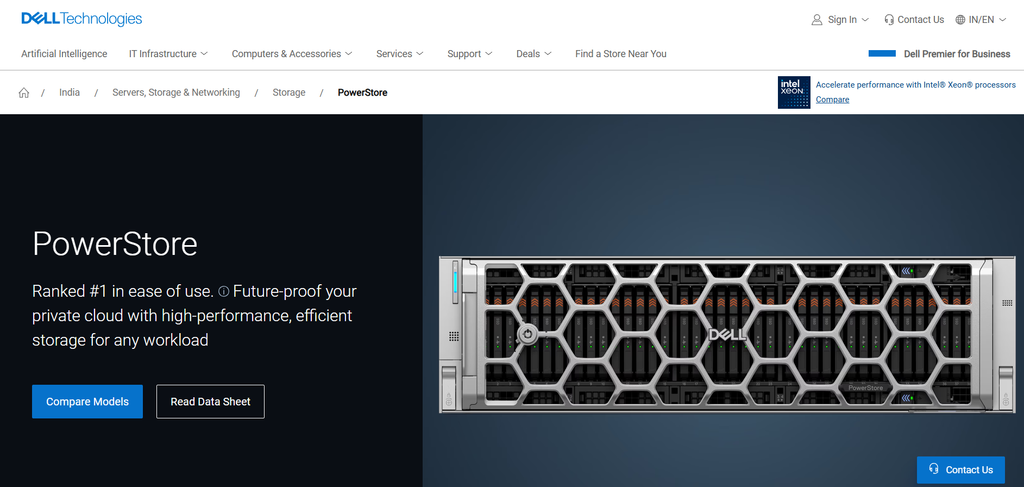1024x487 pixels.
Task: Open 'Accelerate performance with Intel Xeon processors' link
Action: tap(916, 85)
